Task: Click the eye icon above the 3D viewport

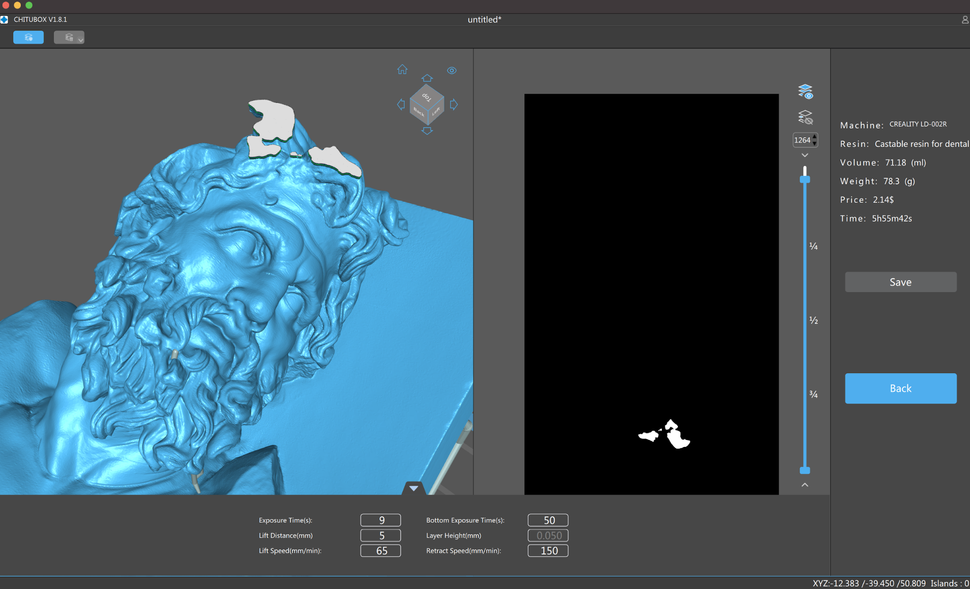Action: 452,70
